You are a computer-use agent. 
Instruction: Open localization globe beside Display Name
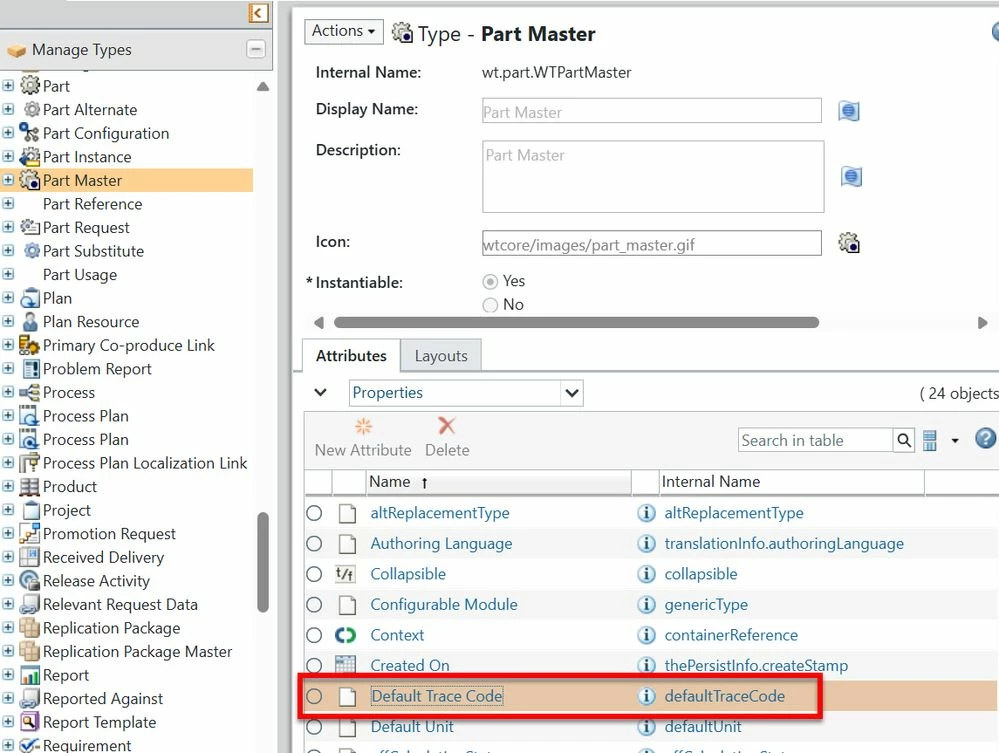tap(849, 111)
